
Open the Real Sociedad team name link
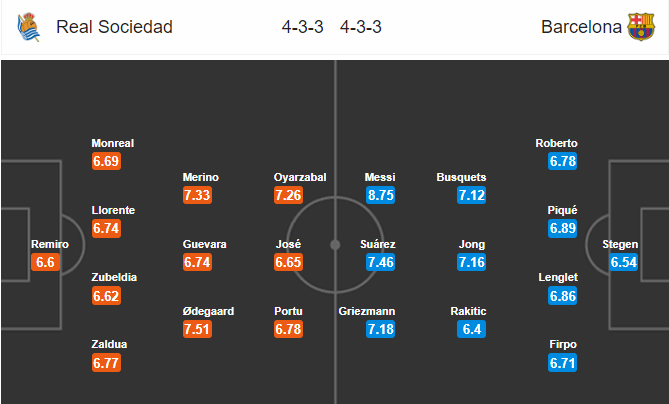coord(114,27)
